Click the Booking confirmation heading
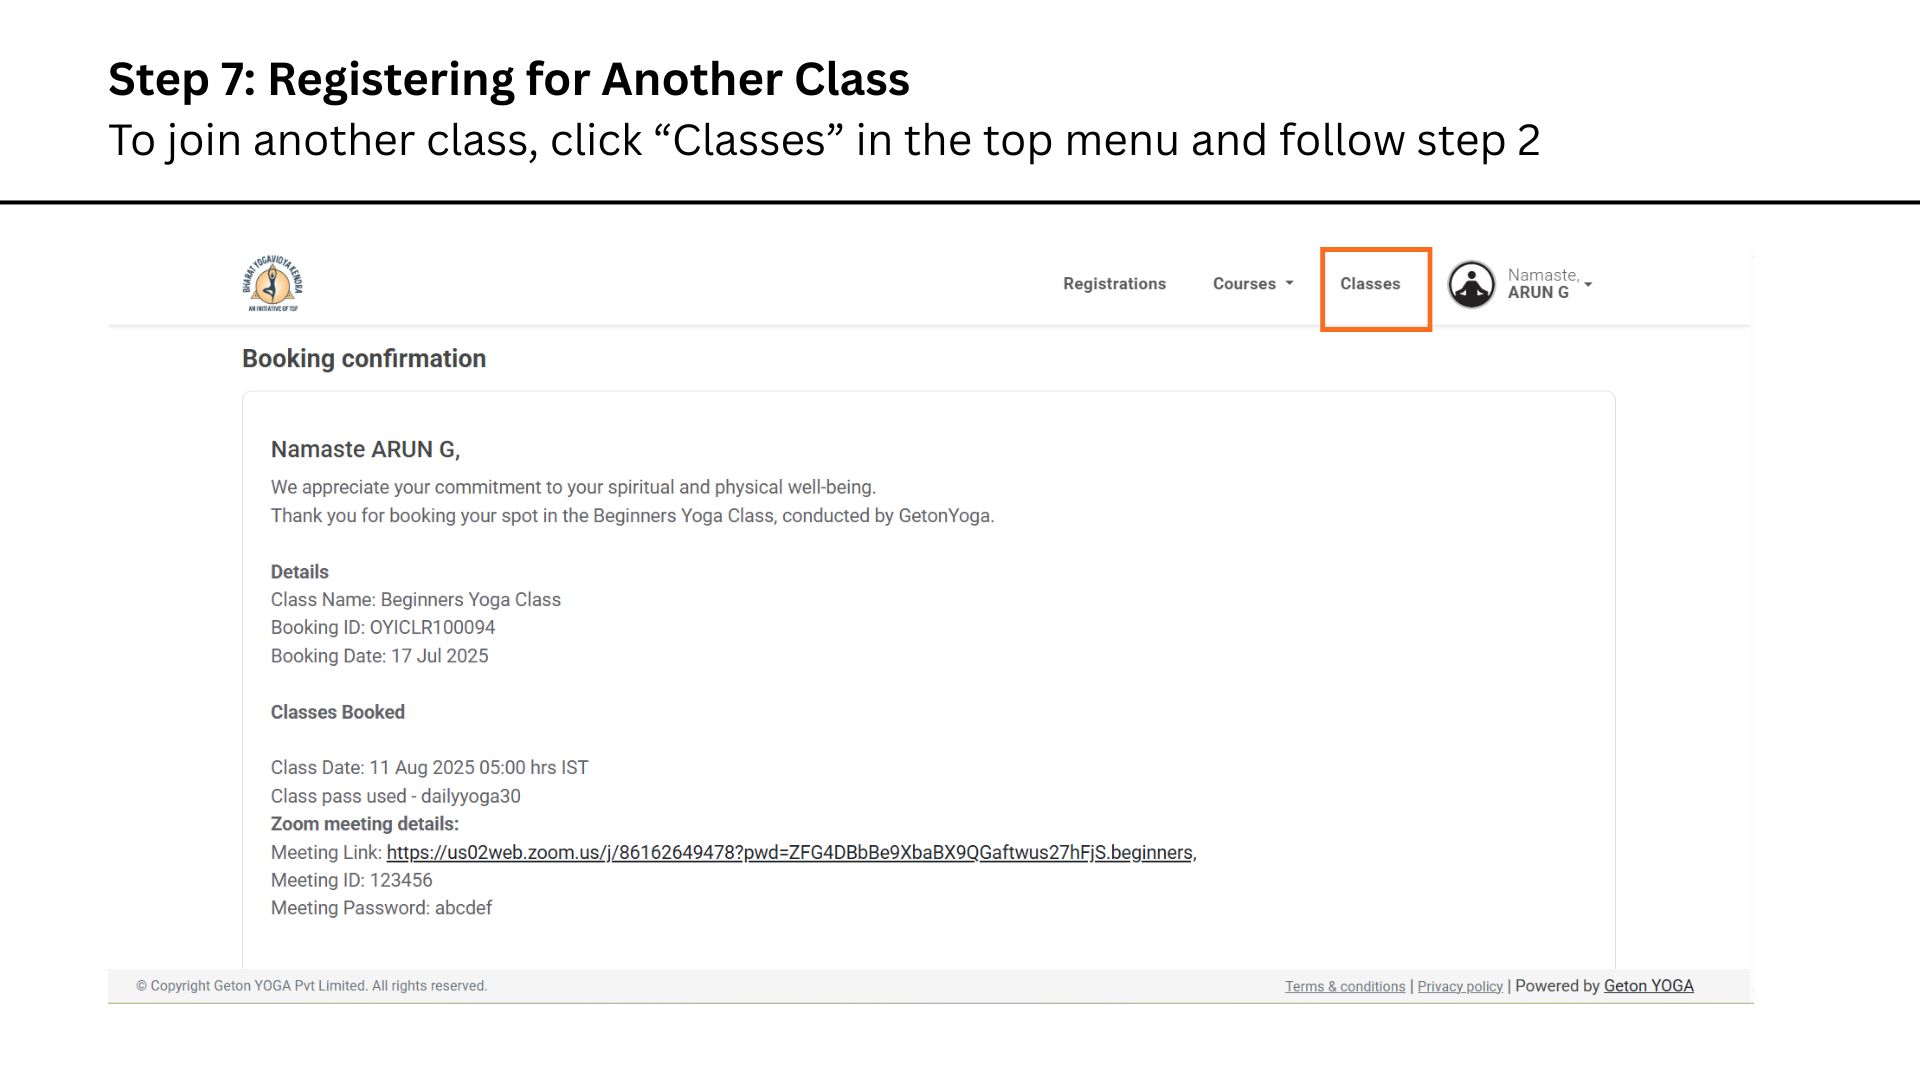 (x=364, y=359)
